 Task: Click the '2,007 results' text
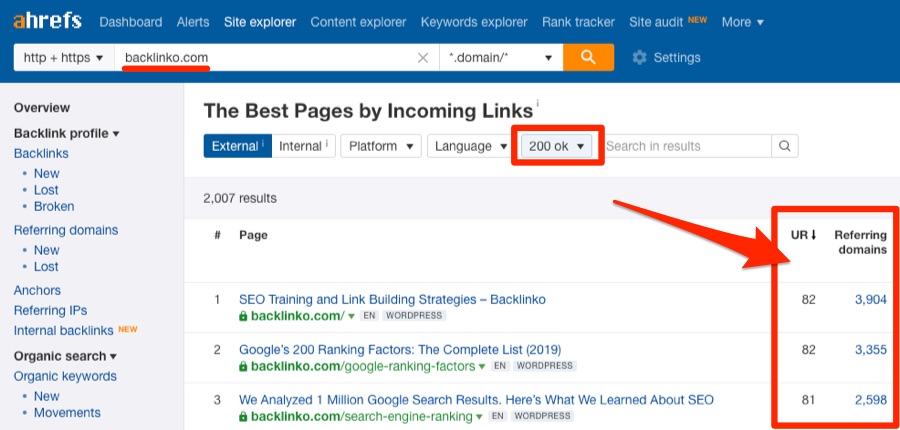click(240, 199)
